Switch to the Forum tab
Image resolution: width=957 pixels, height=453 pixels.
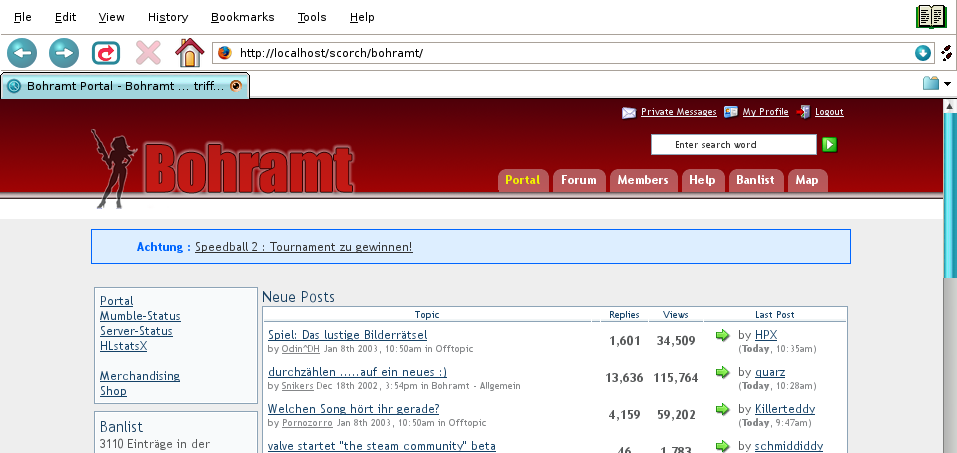[x=578, y=180]
